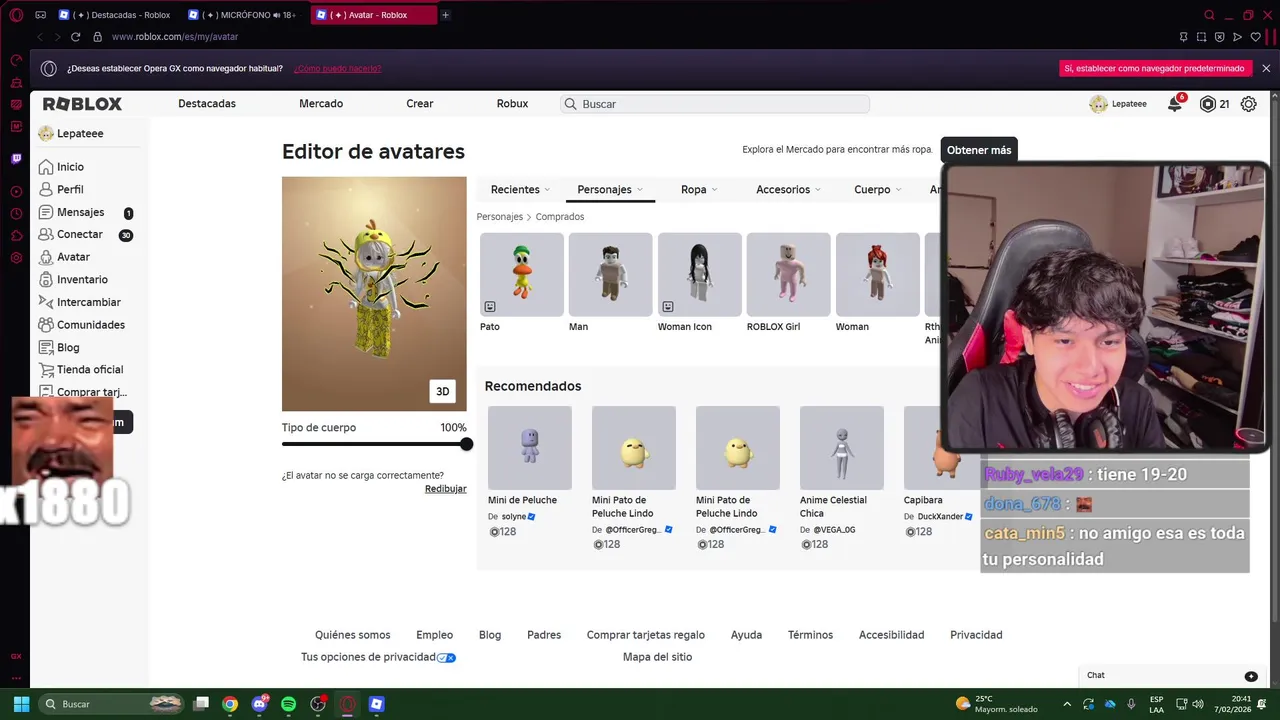This screenshot has width=1280, height=720.
Task: Click the ¿Cómo puedo hacerlo? link
Action: [x=337, y=69]
